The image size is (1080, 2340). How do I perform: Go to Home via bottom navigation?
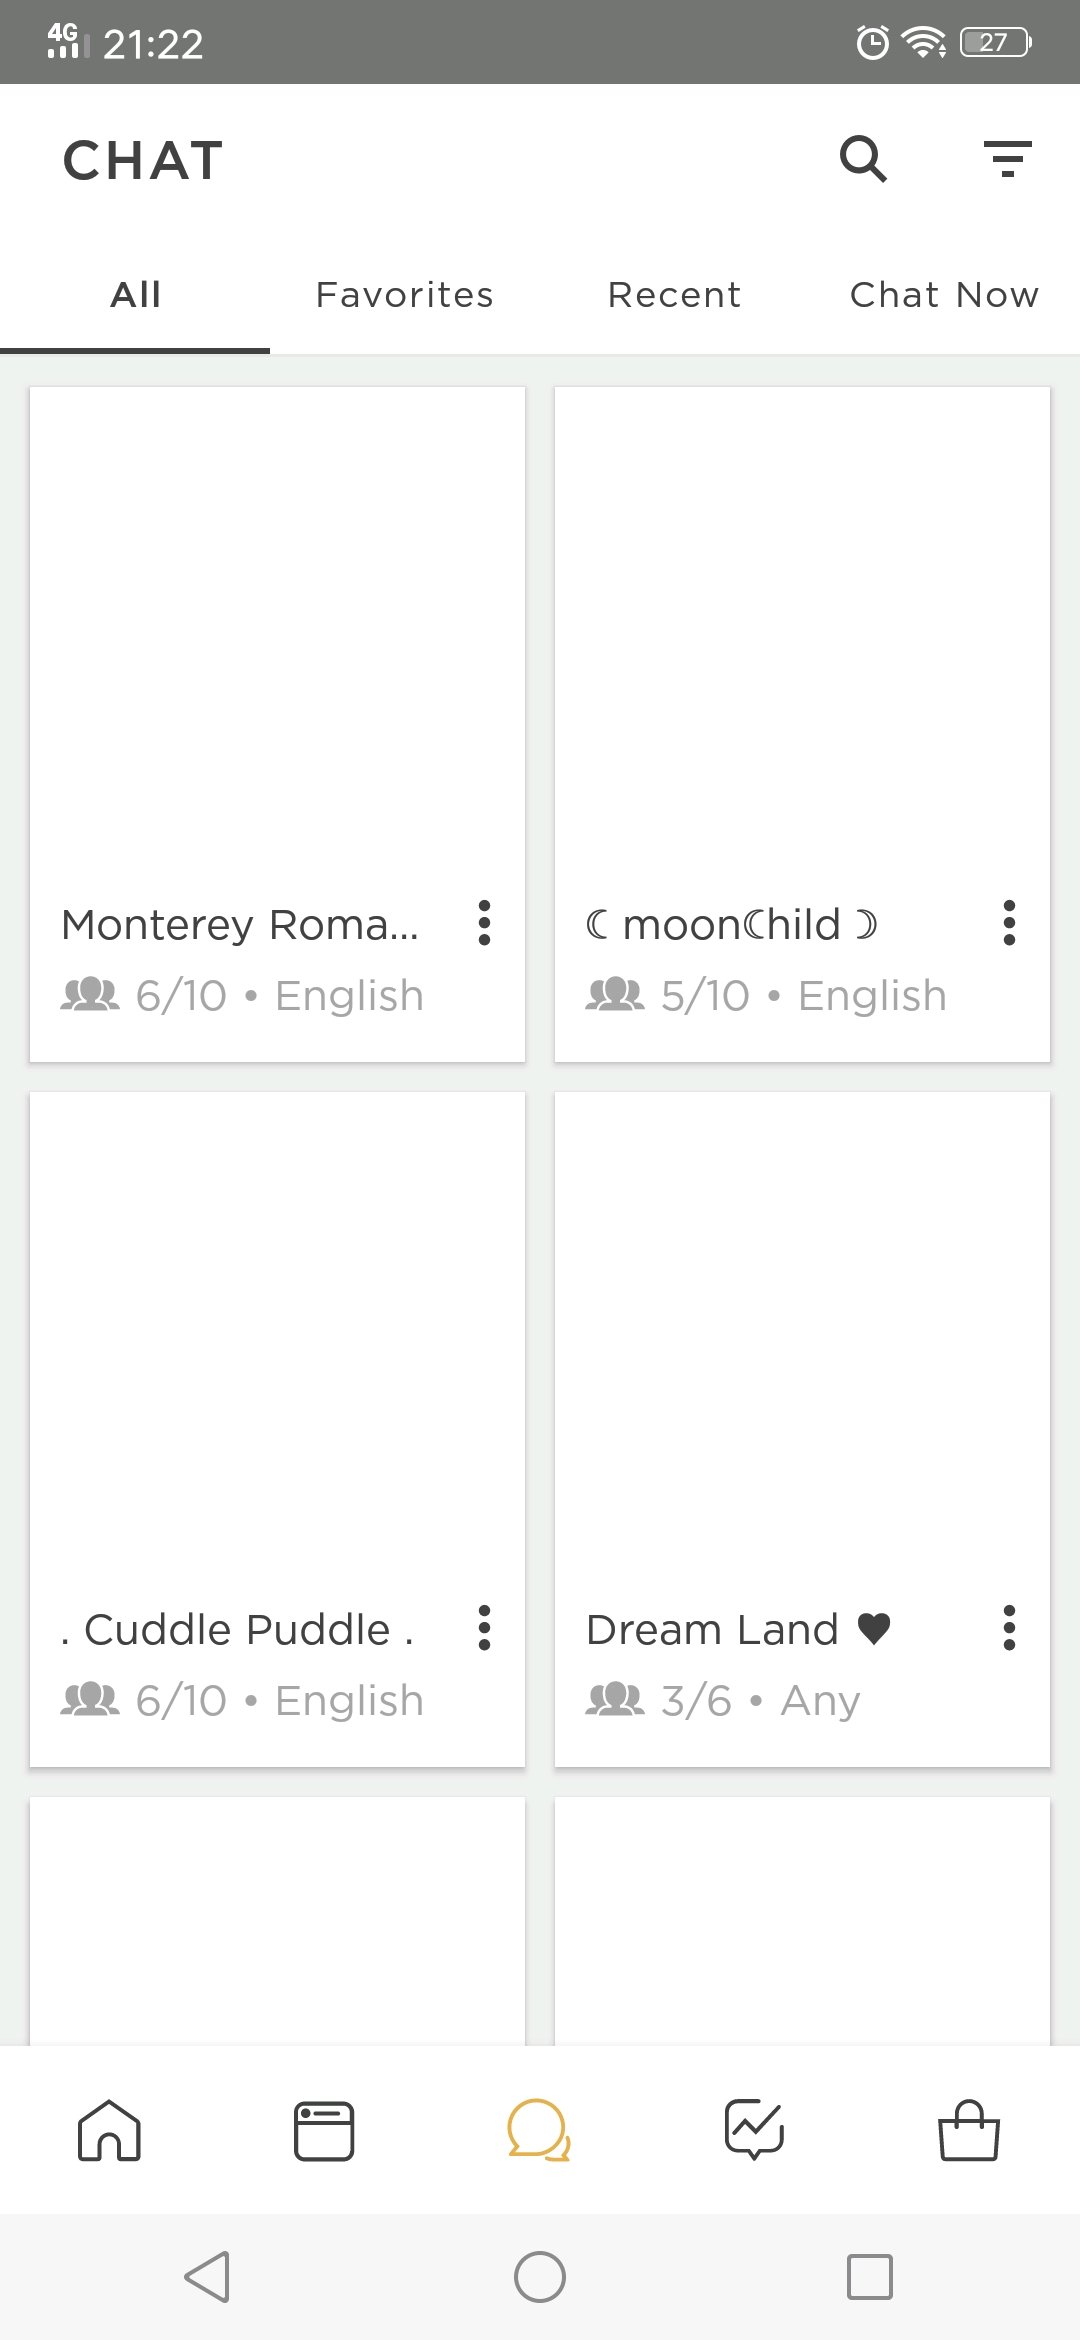click(110, 2130)
